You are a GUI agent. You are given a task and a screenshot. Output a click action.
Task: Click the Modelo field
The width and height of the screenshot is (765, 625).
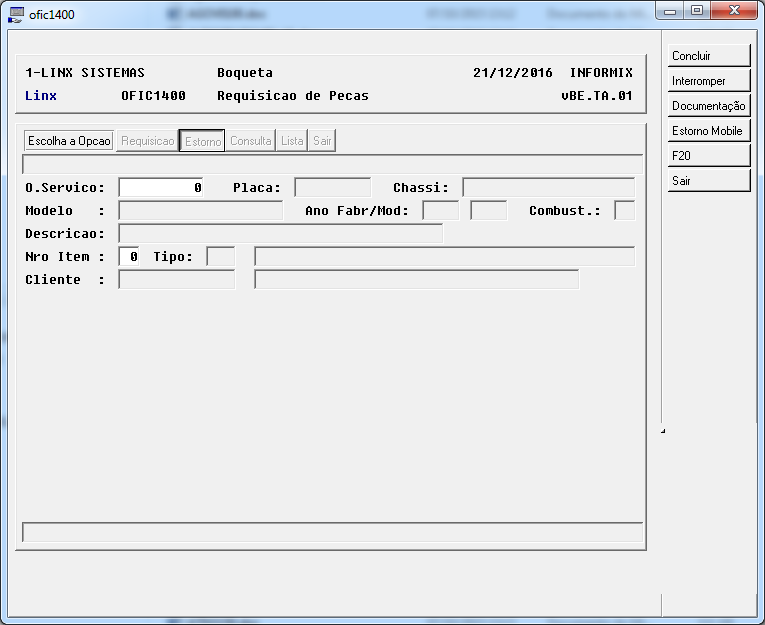tap(201, 210)
